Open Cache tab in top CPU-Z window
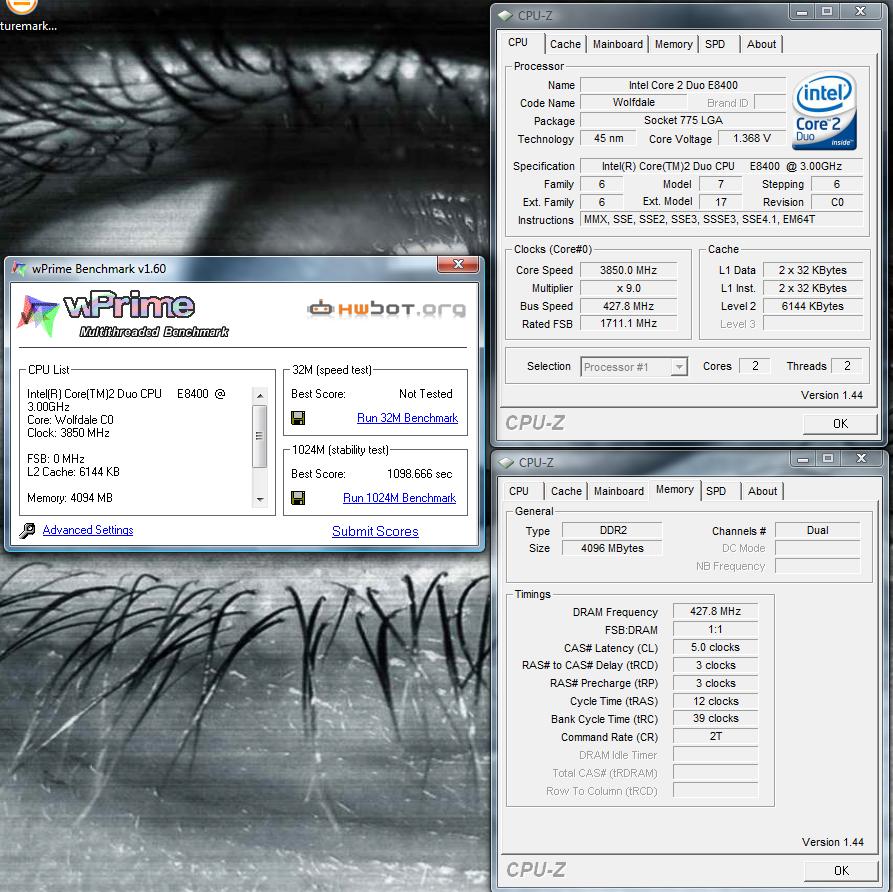 coord(565,44)
